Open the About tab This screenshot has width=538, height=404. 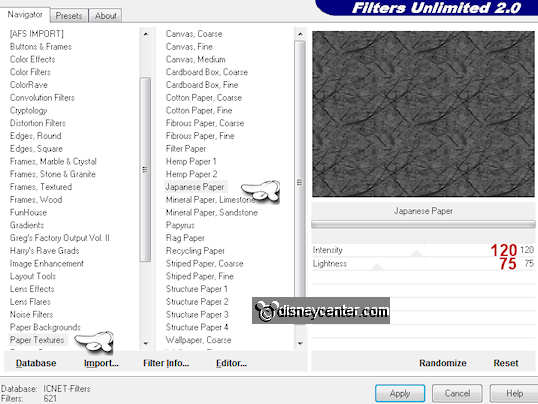(106, 16)
